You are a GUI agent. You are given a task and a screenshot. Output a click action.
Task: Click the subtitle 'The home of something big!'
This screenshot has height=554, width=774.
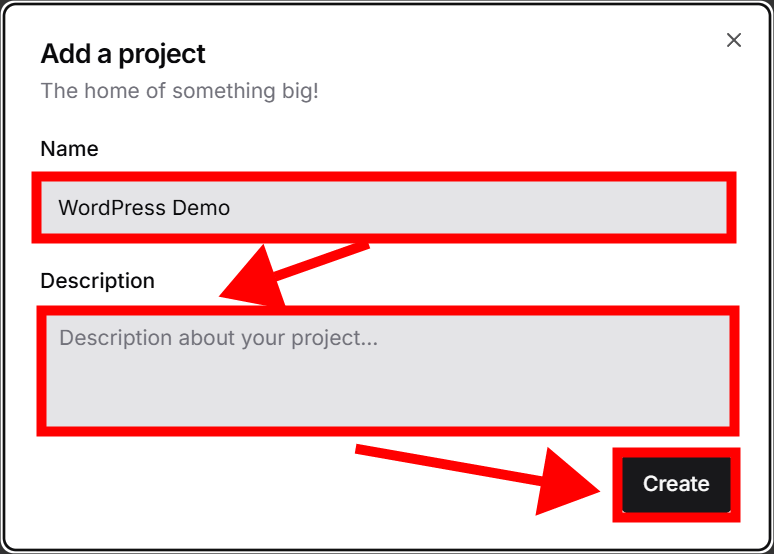click(179, 91)
